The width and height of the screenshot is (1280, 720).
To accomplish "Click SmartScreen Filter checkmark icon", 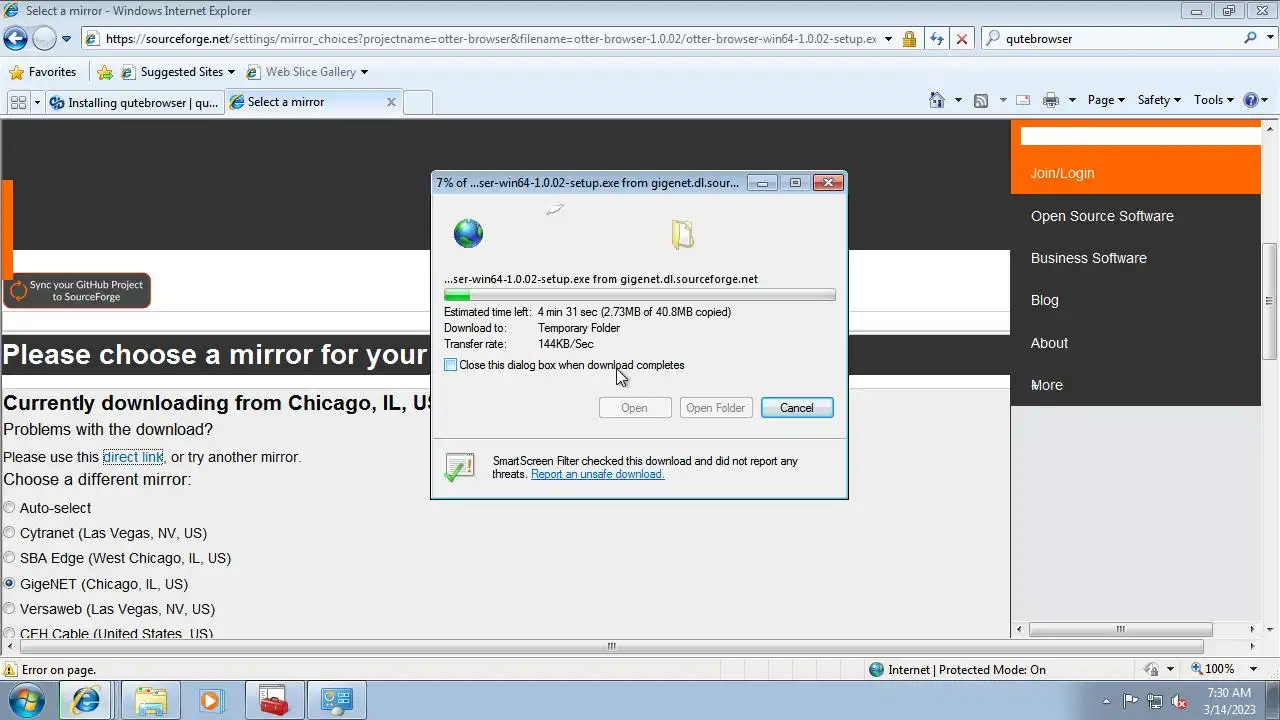I will [x=460, y=467].
